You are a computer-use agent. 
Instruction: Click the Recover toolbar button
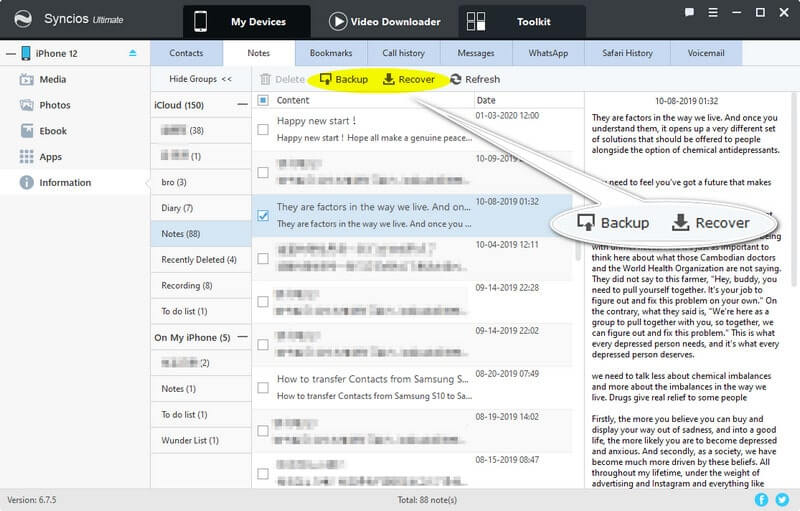(x=409, y=80)
